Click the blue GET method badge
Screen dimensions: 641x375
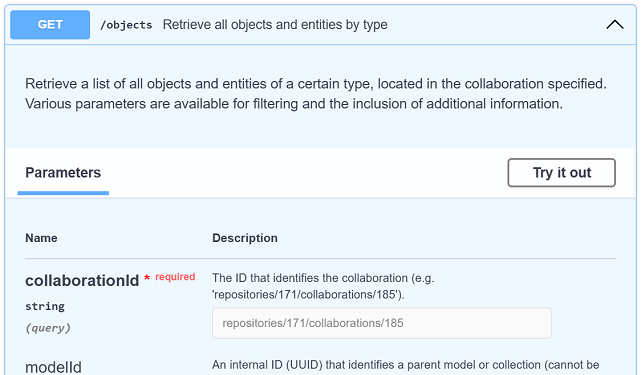coord(50,25)
